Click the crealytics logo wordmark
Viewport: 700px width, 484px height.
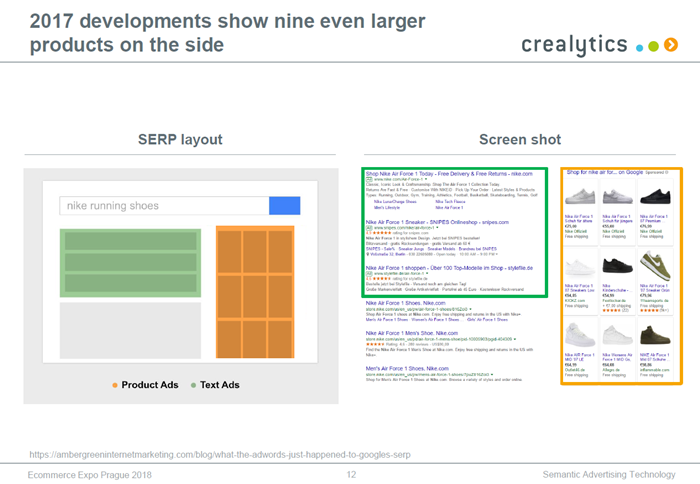(574, 45)
